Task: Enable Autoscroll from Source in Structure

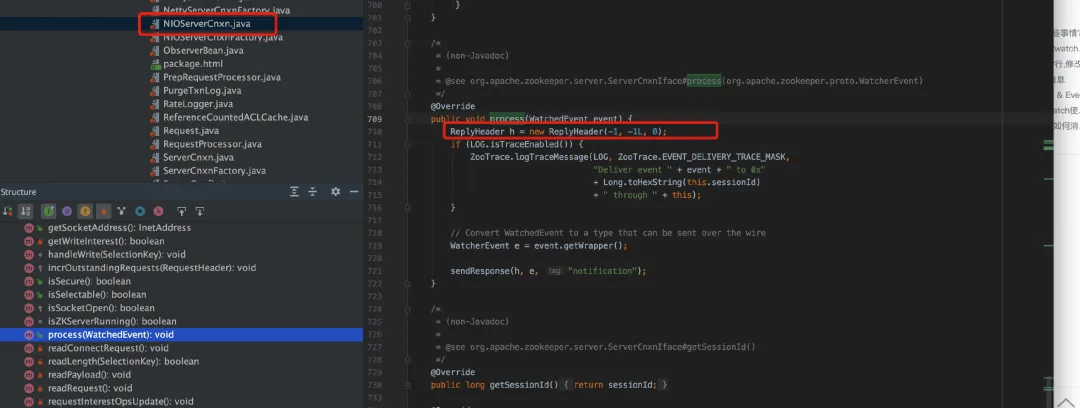Action: click(x=200, y=211)
